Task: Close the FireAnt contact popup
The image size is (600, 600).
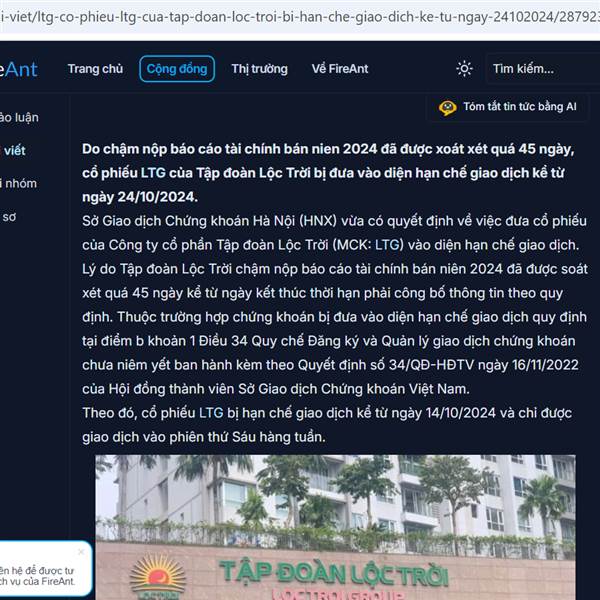Action: click(81, 552)
